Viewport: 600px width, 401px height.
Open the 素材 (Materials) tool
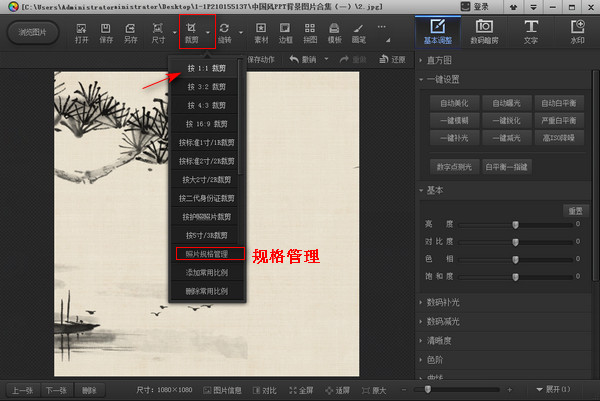click(261, 33)
